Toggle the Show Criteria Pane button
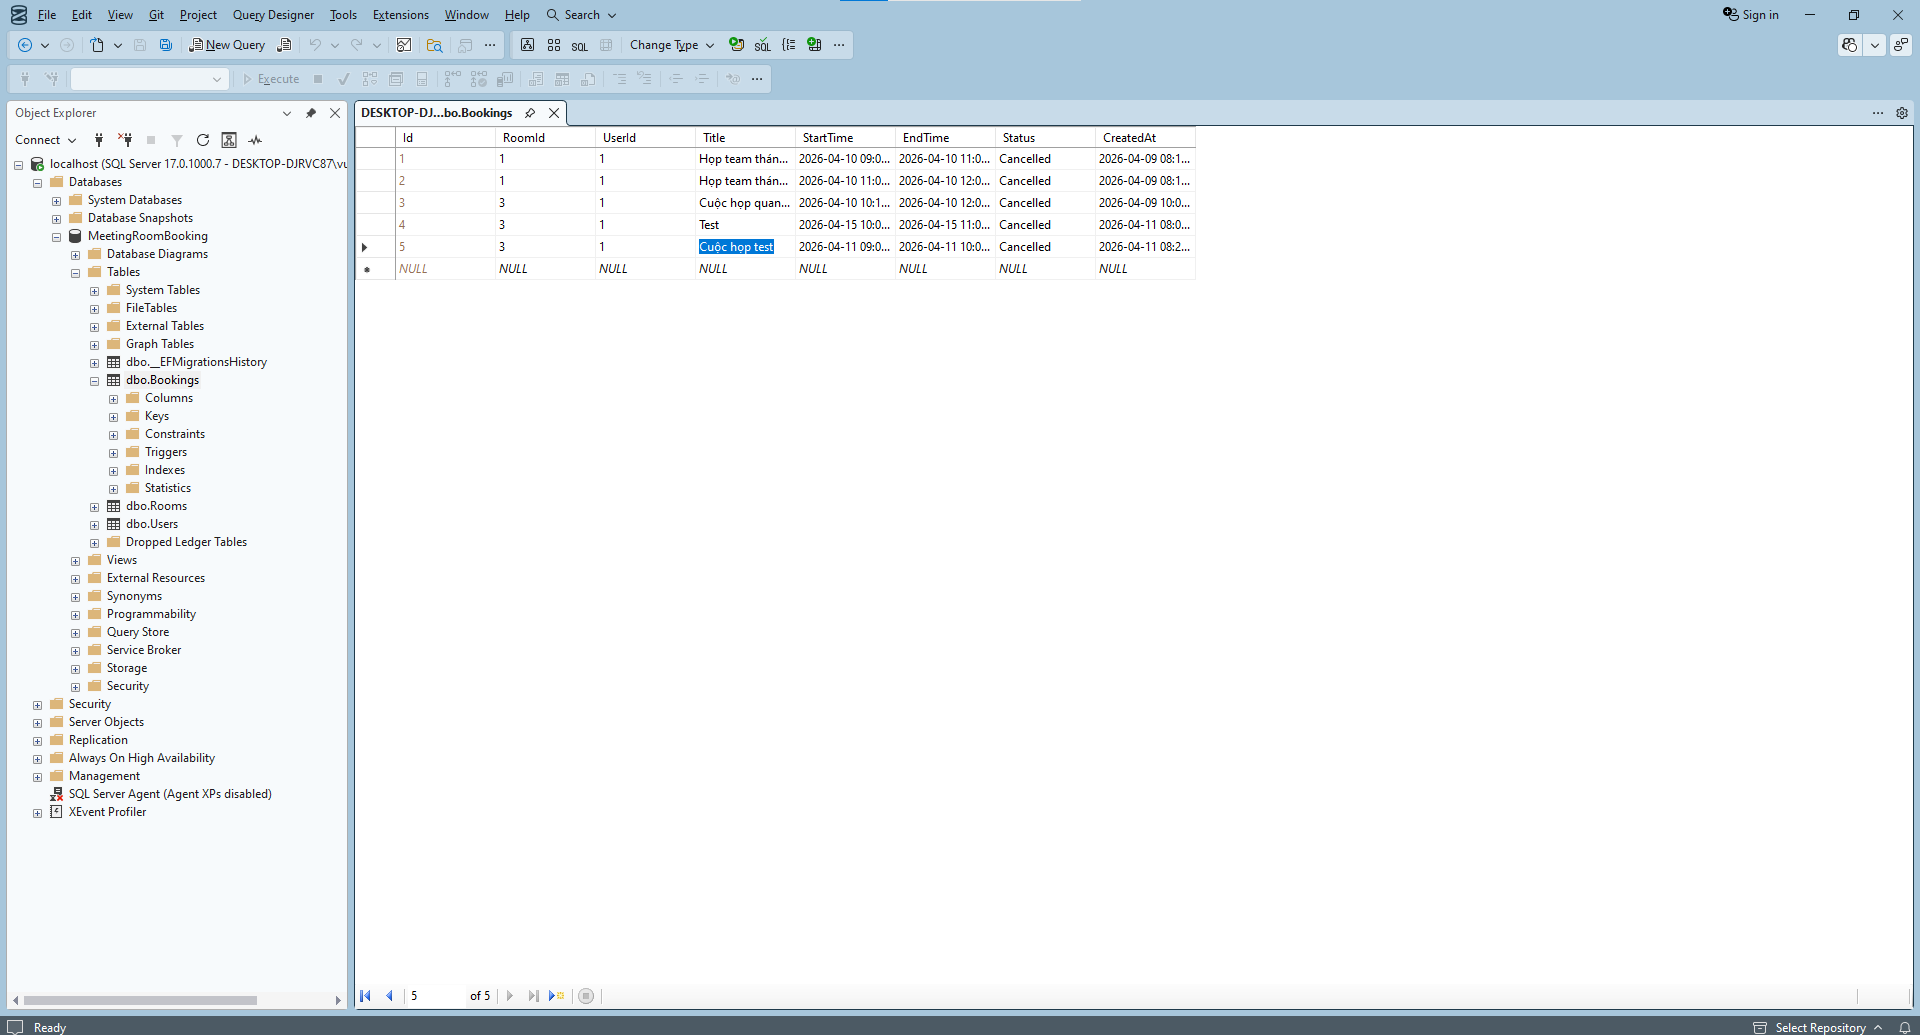 [554, 45]
